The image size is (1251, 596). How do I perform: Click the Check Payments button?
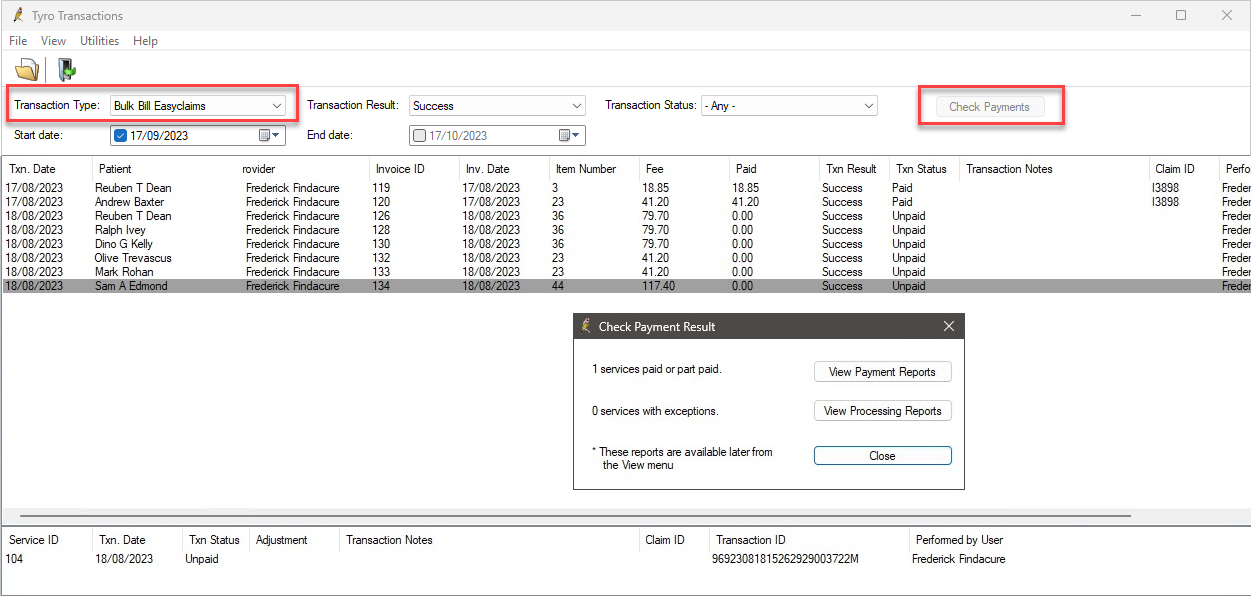(x=989, y=106)
